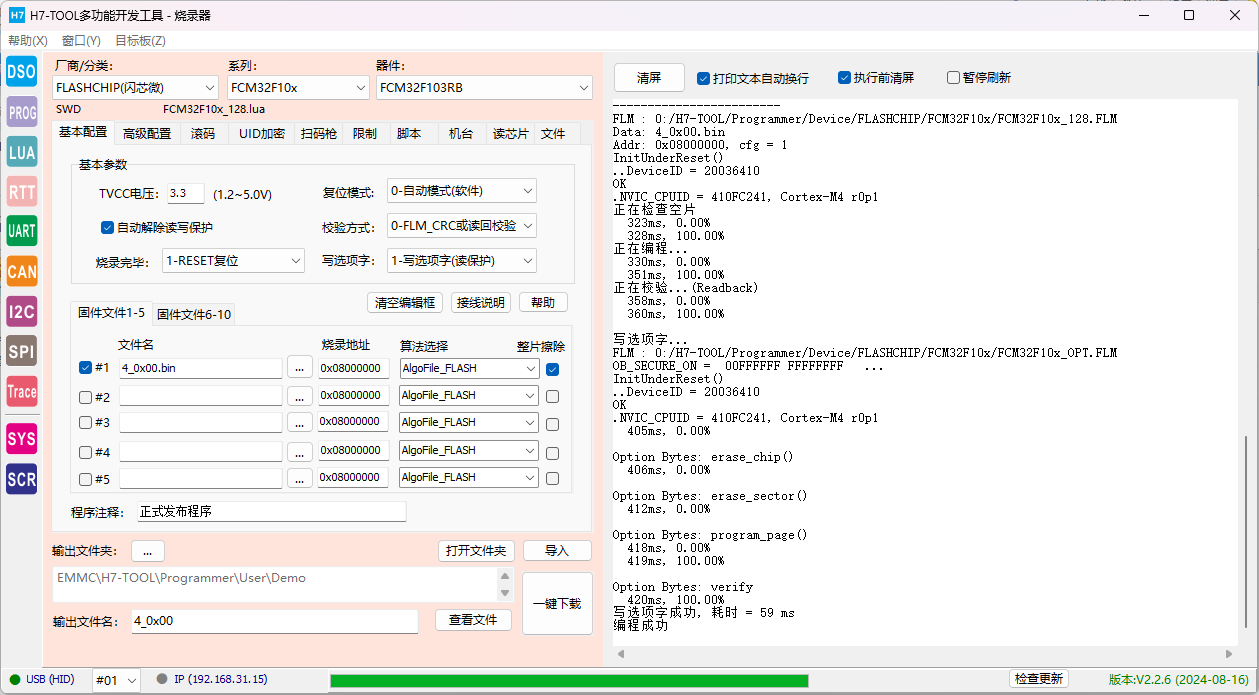Open the Trace tool icon
The image size is (1259, 695).
pyautogui.click(x=22, y=391)
